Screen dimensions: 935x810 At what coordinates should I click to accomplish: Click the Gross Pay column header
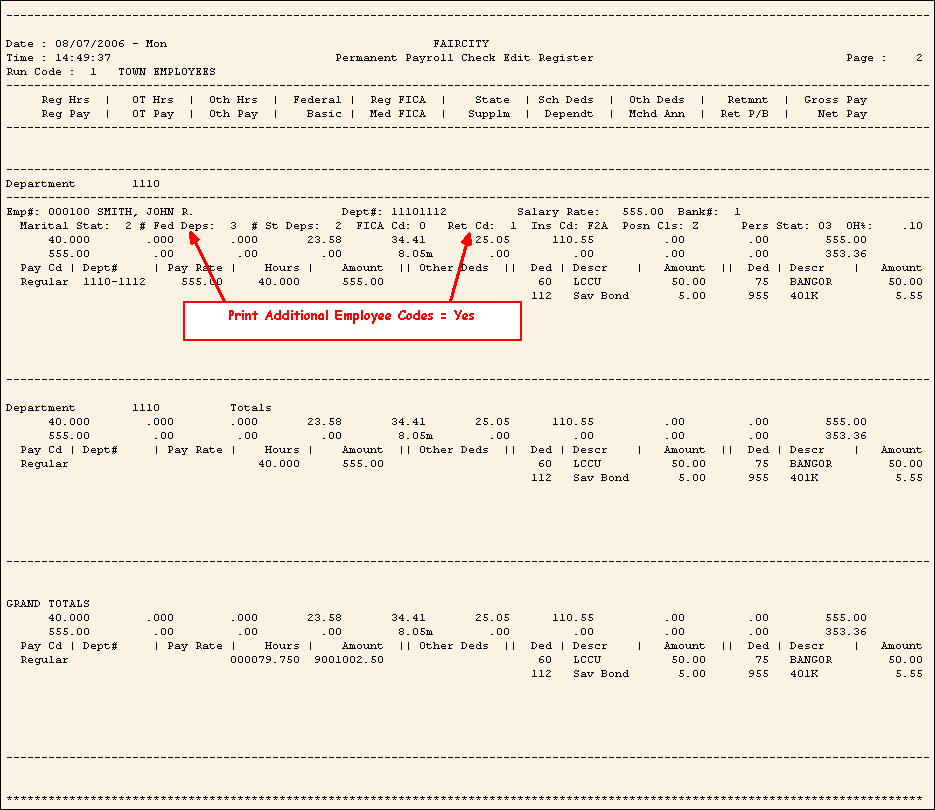pyautogui.click(x=835, y=100)
